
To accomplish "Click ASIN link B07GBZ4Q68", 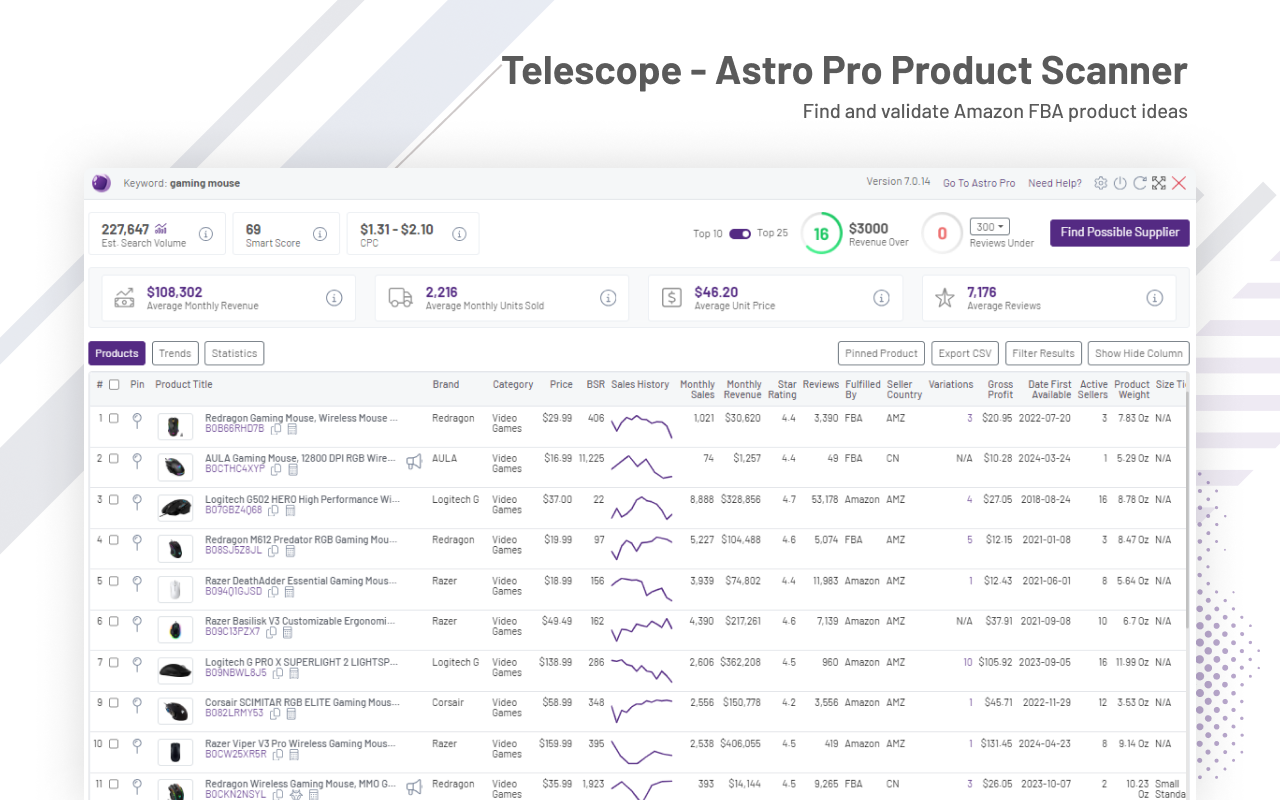I will point(234,510).
